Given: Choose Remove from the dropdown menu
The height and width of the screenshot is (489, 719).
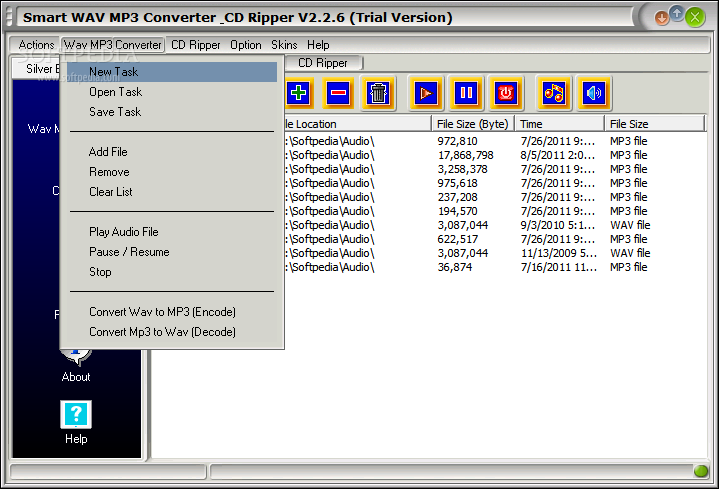Looking at the screenshot, I should [172, 172].
